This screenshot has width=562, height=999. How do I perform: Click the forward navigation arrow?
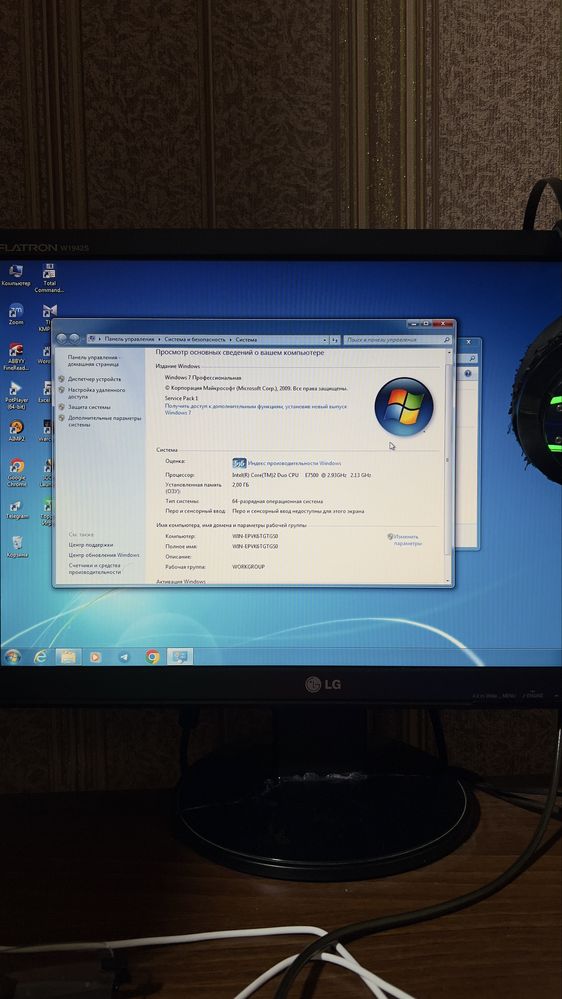75,339
